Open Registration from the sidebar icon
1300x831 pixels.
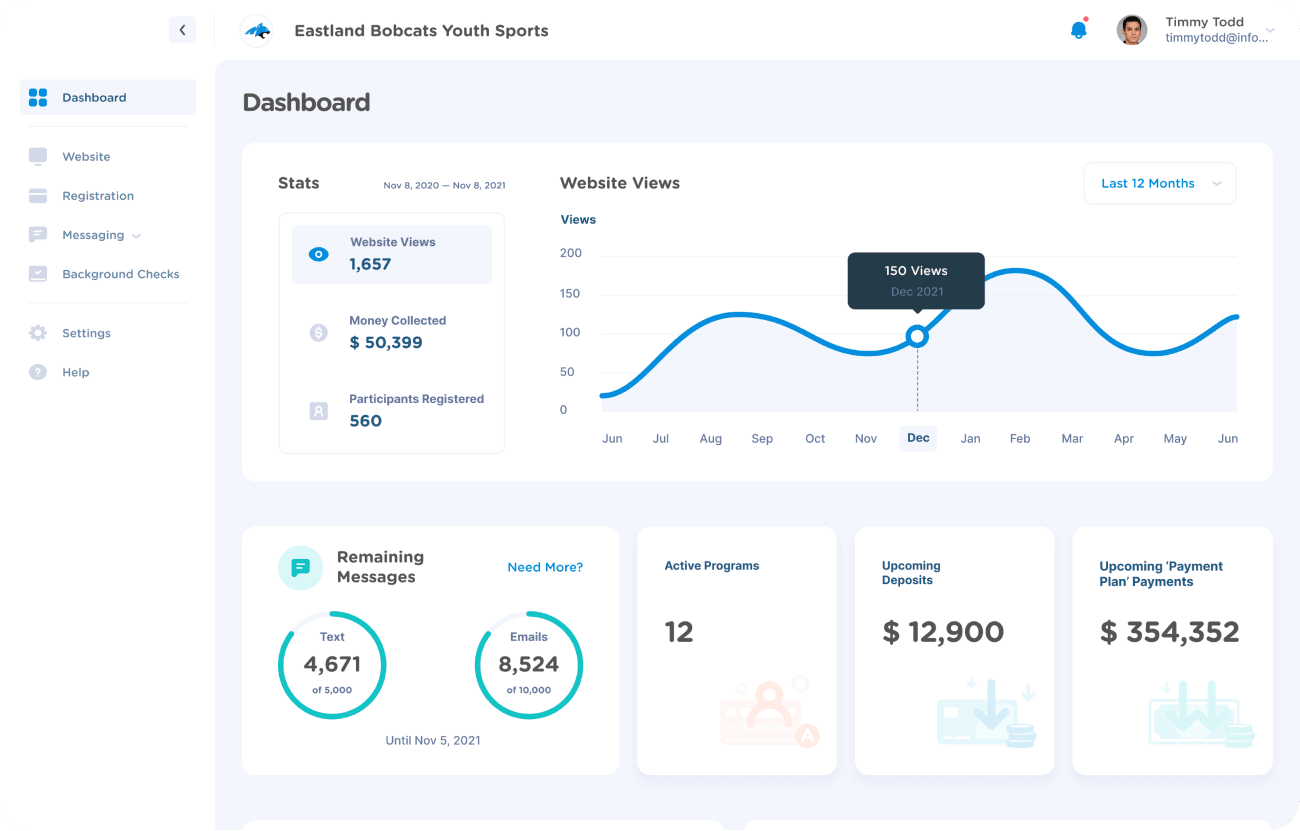(x=38, y=195)
